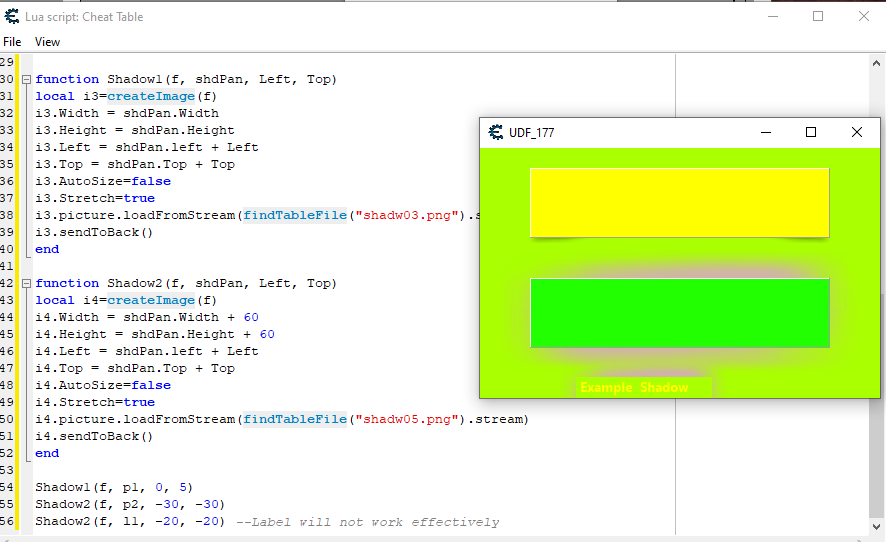This screenshot has height=542, width=886.
Task: Click the UDF_177 window's title bar icon
Action: pos(495,132)
